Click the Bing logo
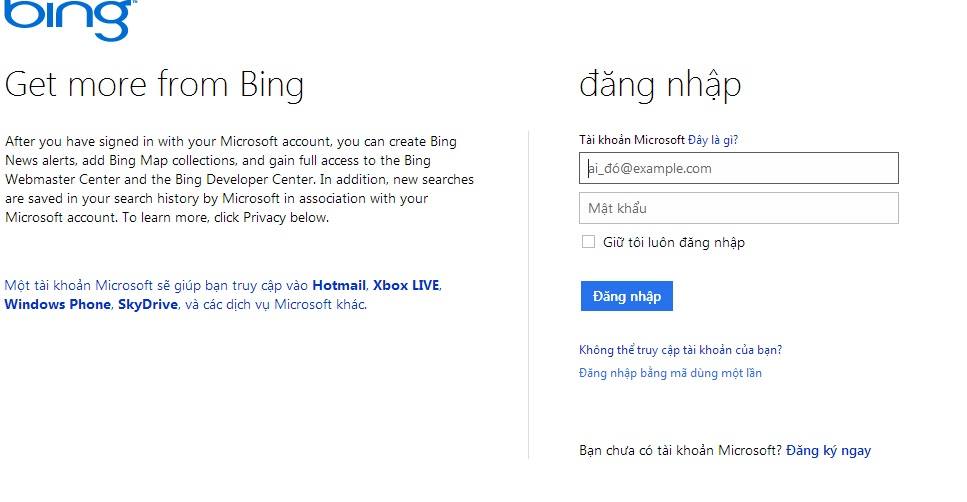 pyautogui.click(x=70, y=20)
